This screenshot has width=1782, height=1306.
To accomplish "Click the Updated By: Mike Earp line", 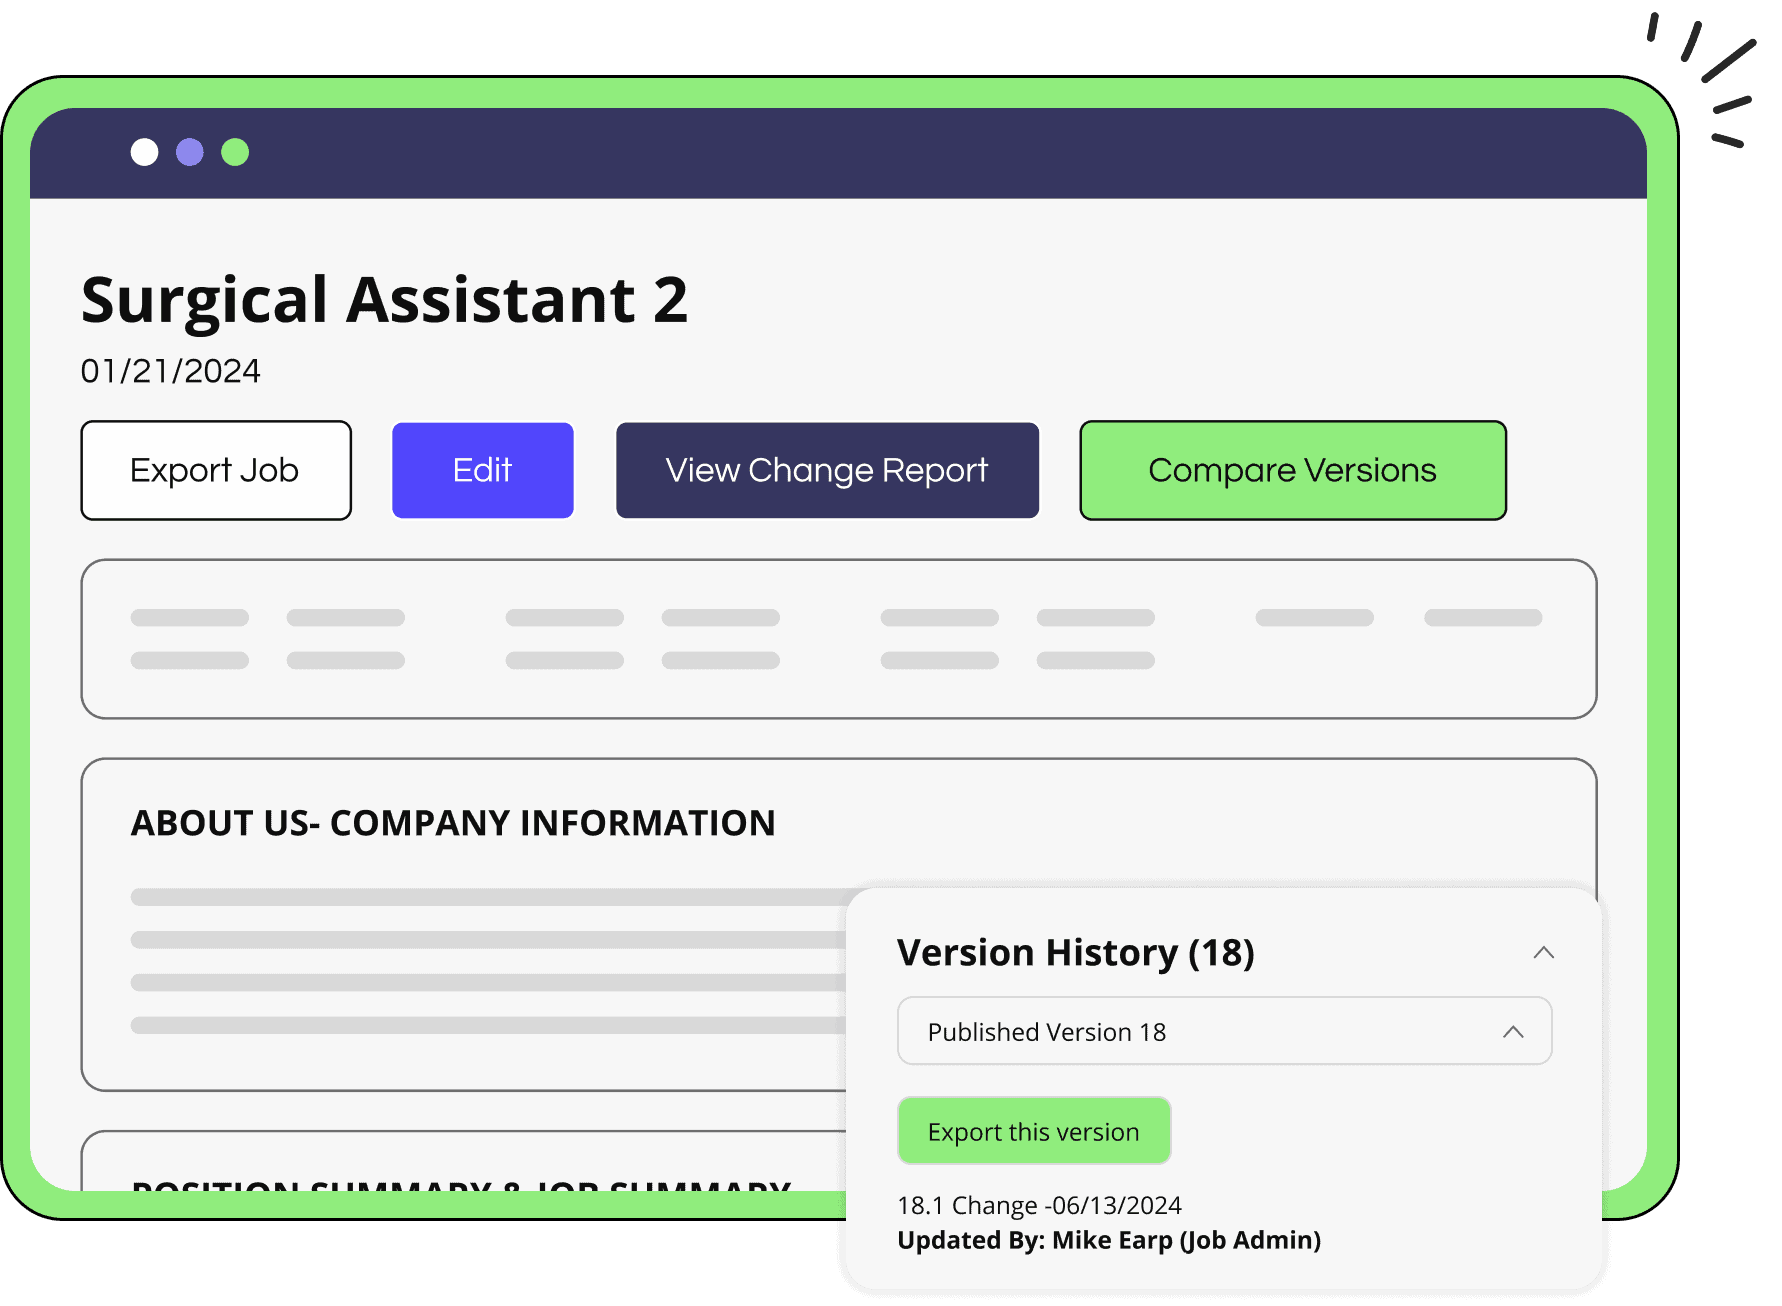I will [1108, 1240].
